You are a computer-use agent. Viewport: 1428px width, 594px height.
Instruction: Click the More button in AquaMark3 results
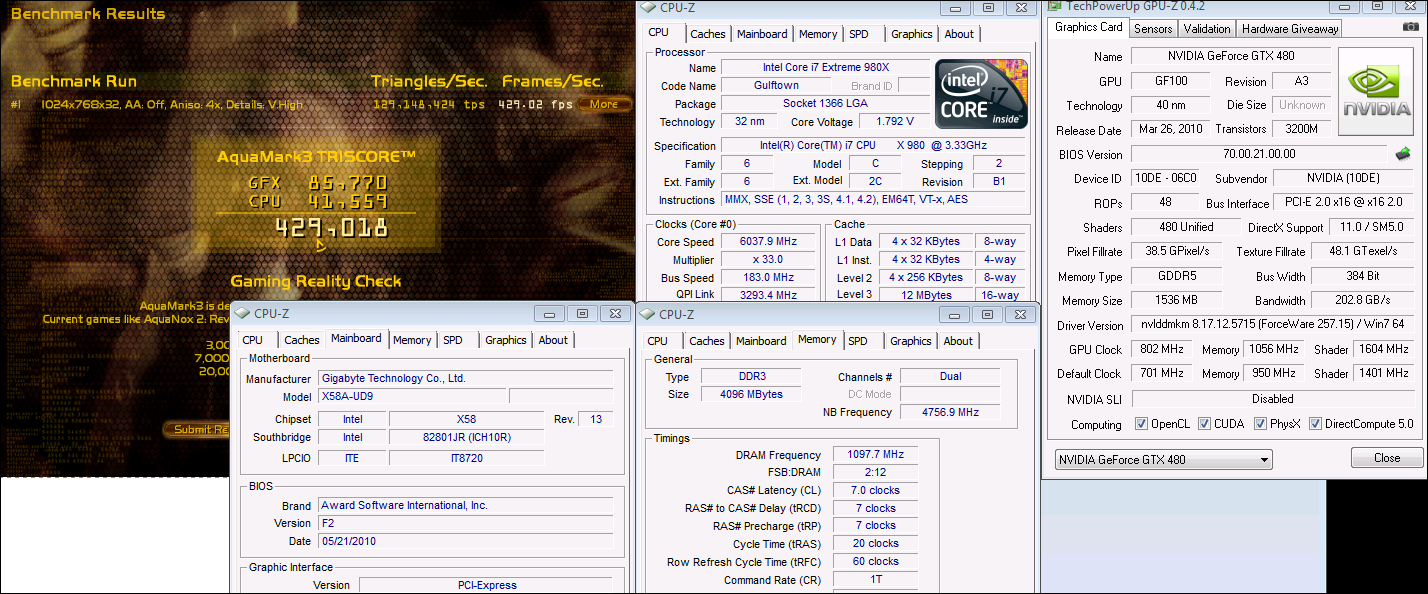pyautogui.click(x=603, y=104)
